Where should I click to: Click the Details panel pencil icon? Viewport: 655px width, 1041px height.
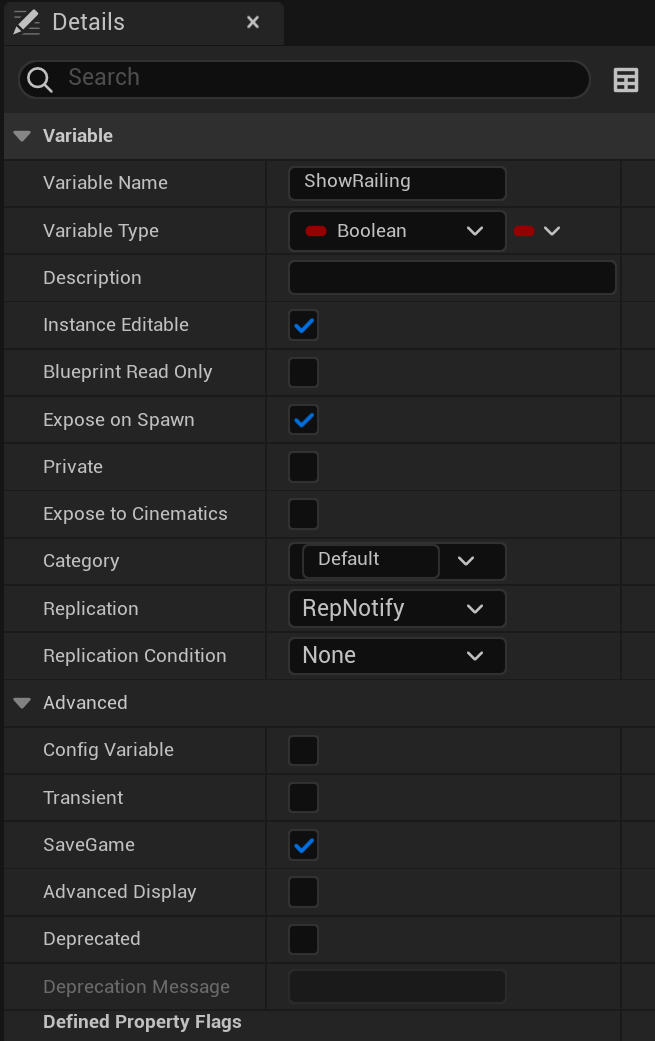point(27,22)
